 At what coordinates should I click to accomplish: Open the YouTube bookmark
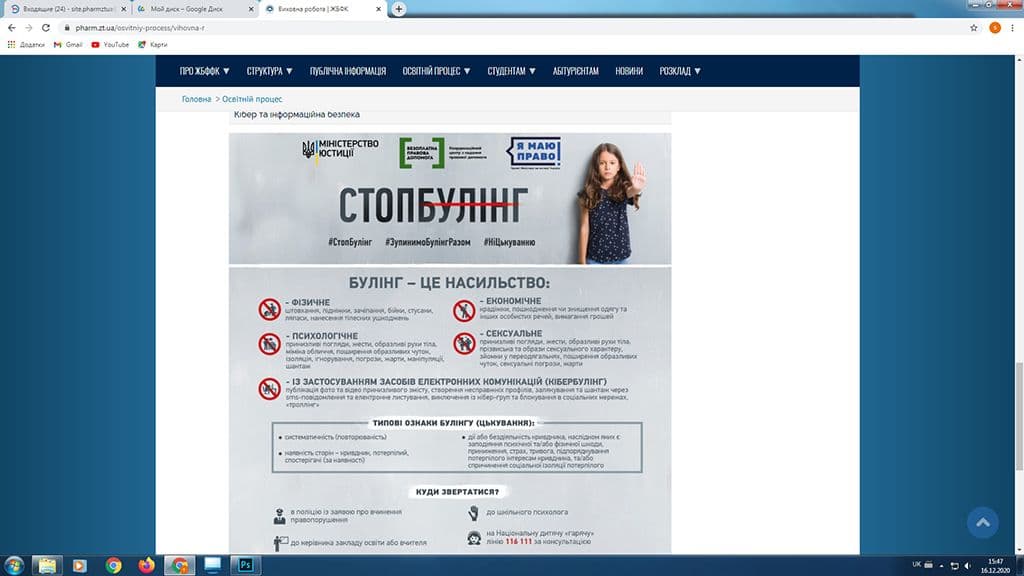point(110,44)
